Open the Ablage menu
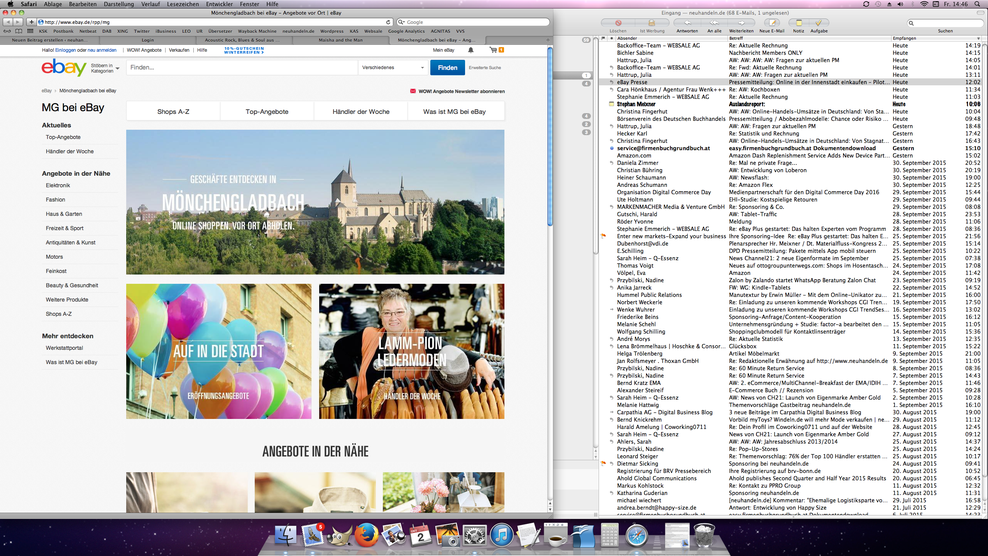This screenshot has height=556, width=988. [52, 4]
